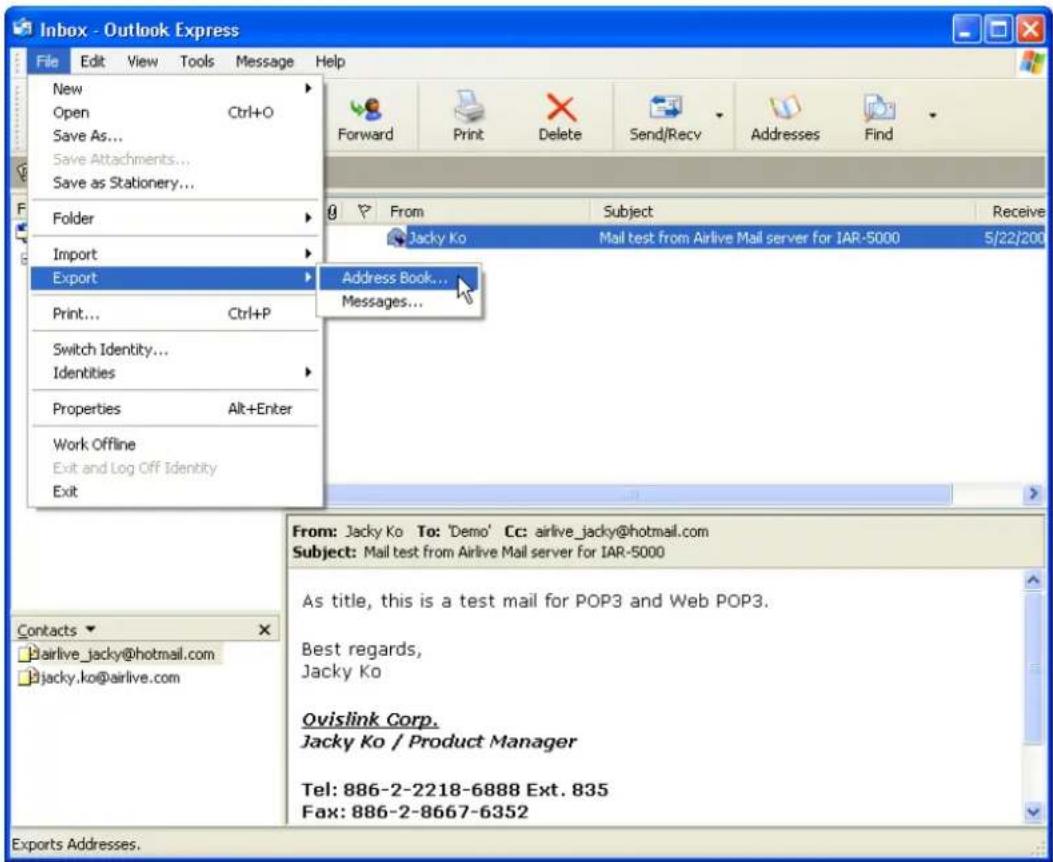Click Cc address airlive_jacky@hotmail.com in preview header
Image resolution: width=1053 pixels, height=862 pixels.
[621, 532]
